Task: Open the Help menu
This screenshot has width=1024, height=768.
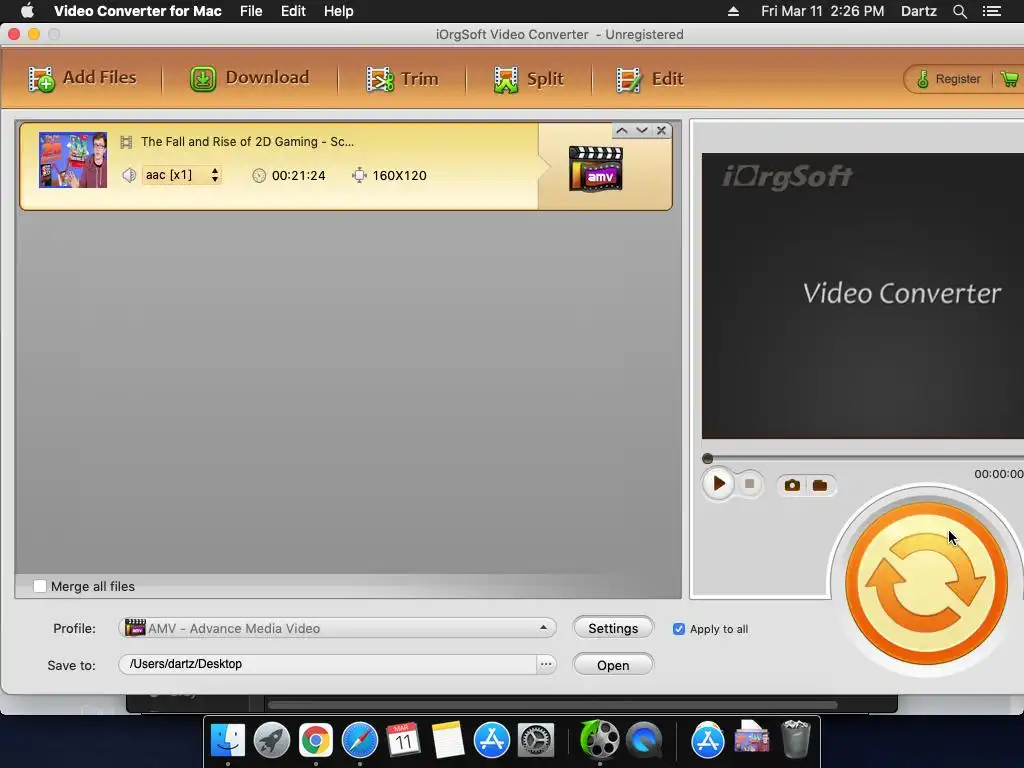Action: coord(339,11)
